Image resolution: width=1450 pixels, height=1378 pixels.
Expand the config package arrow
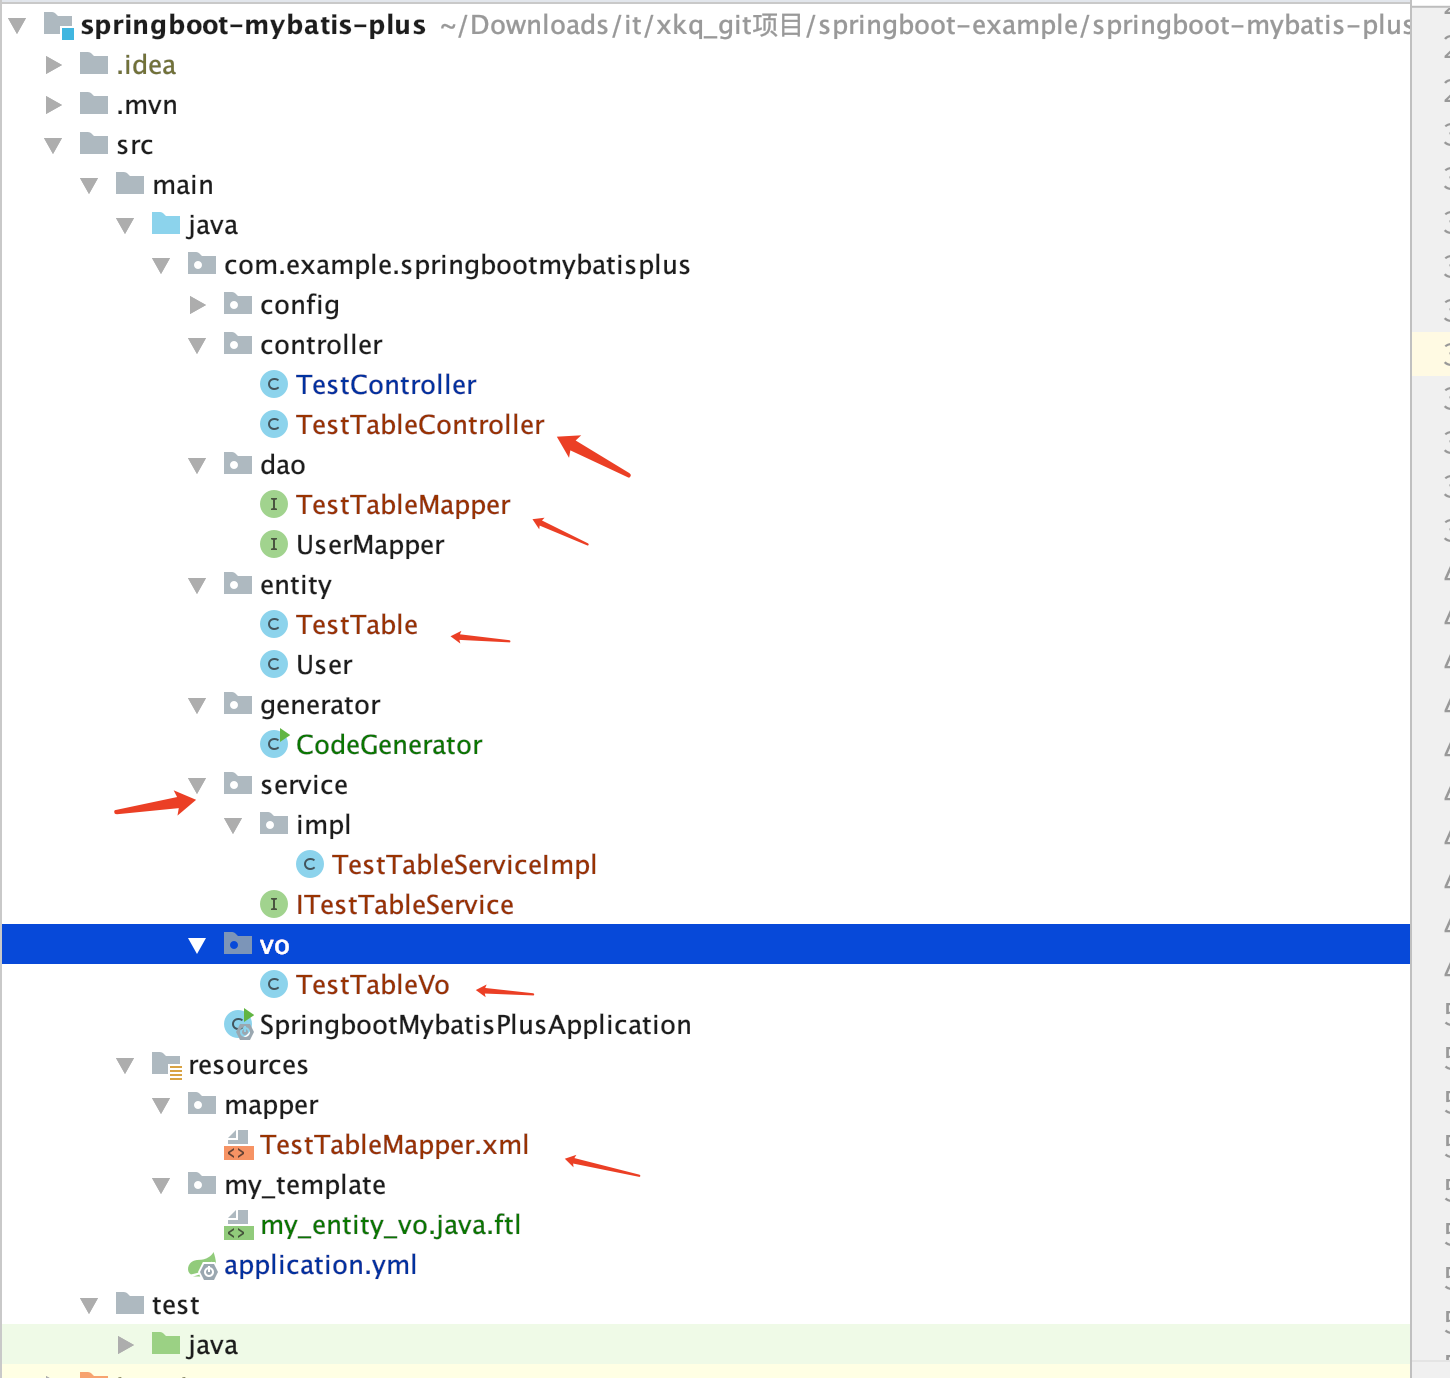tap(198, 305)
